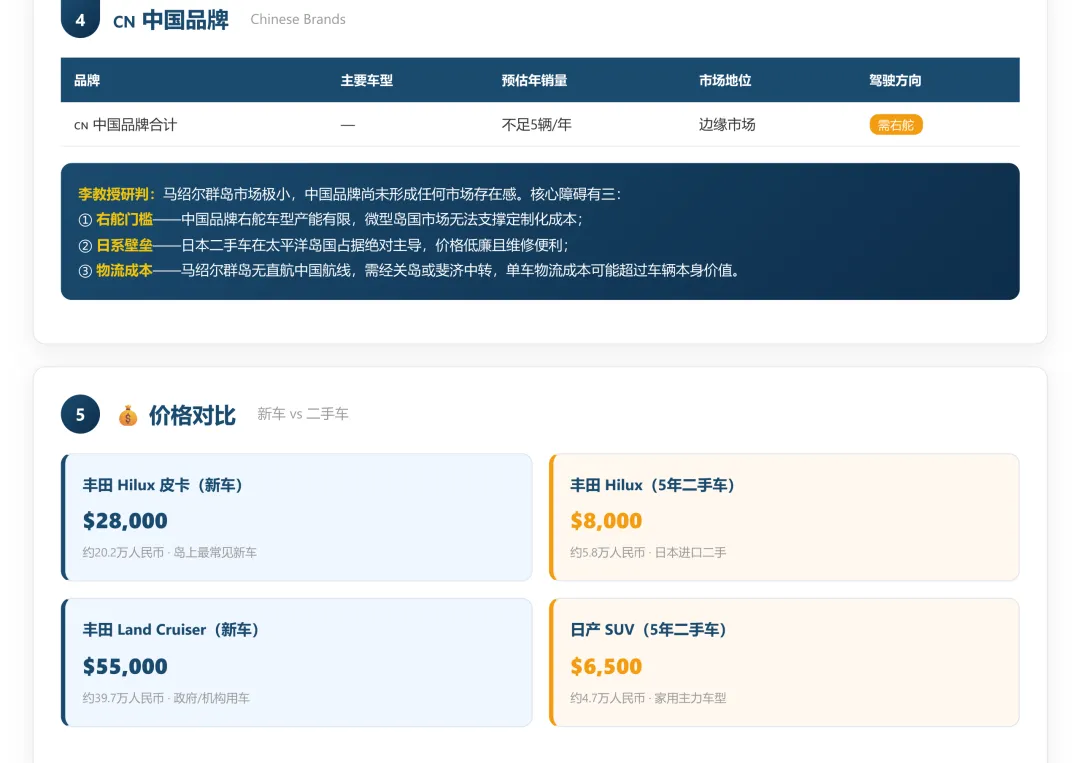
Task: Click the 日系壁垒 highlighted term
Action: [124, 245]
